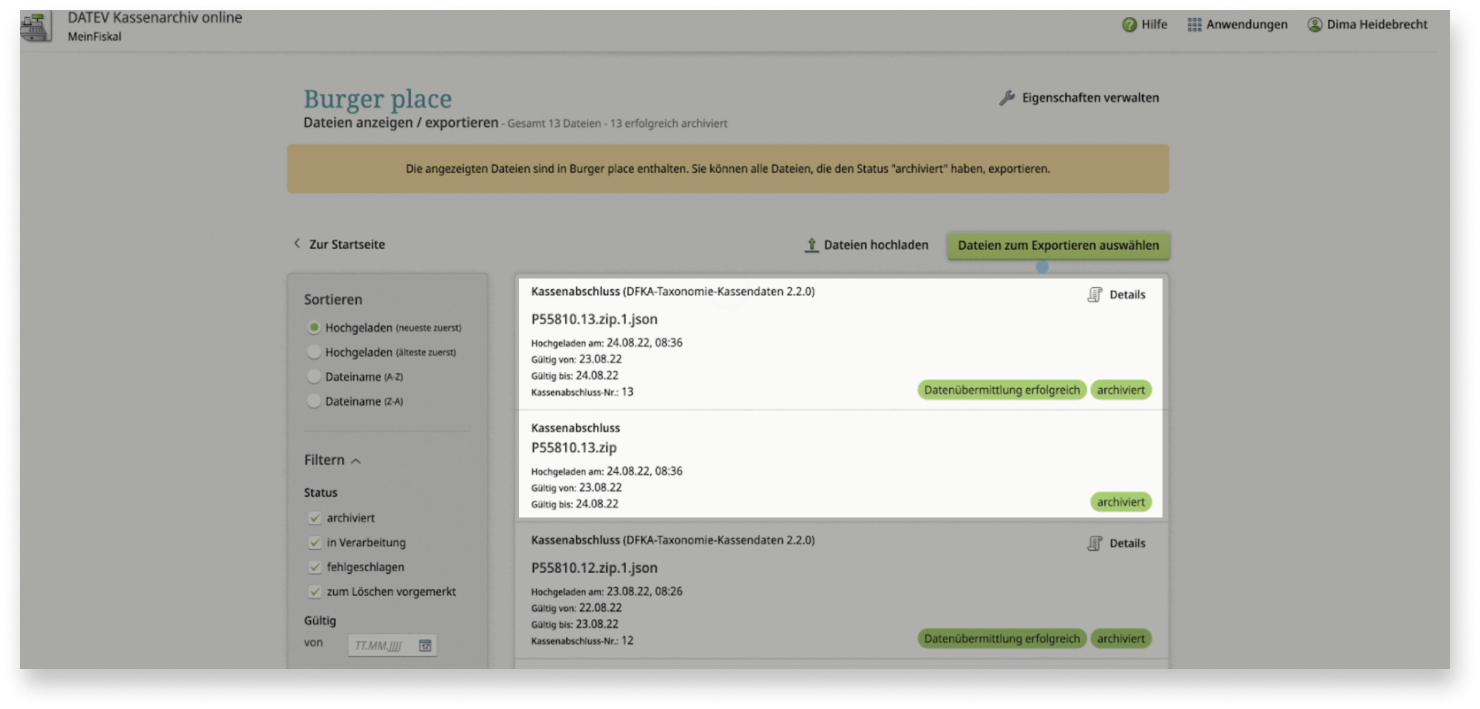Open the Anwendungen grid icon
1480x709 pixels.
point(1194,25)
